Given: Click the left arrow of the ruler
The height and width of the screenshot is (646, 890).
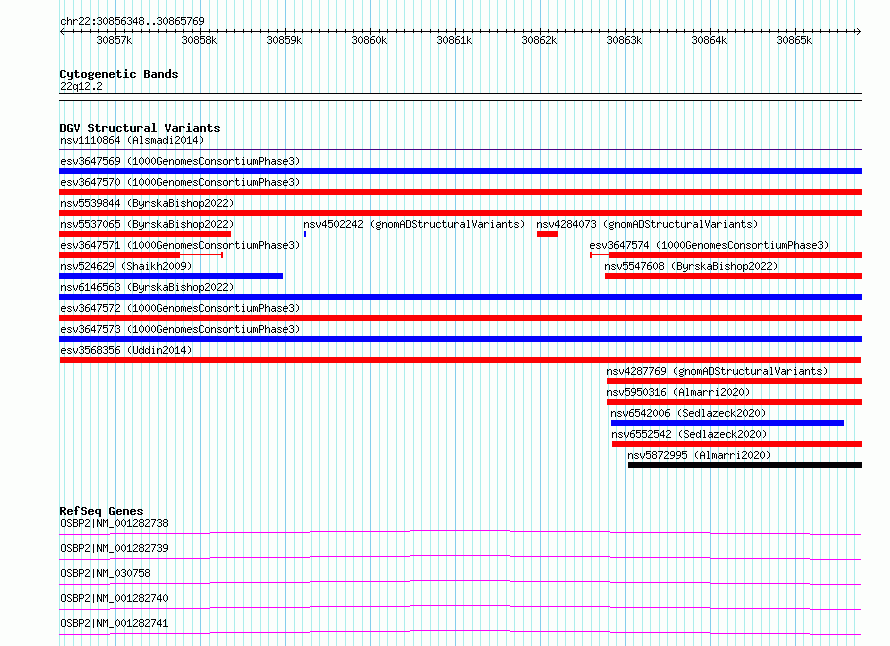Looking at the screenshot, I should pos(62,31).
